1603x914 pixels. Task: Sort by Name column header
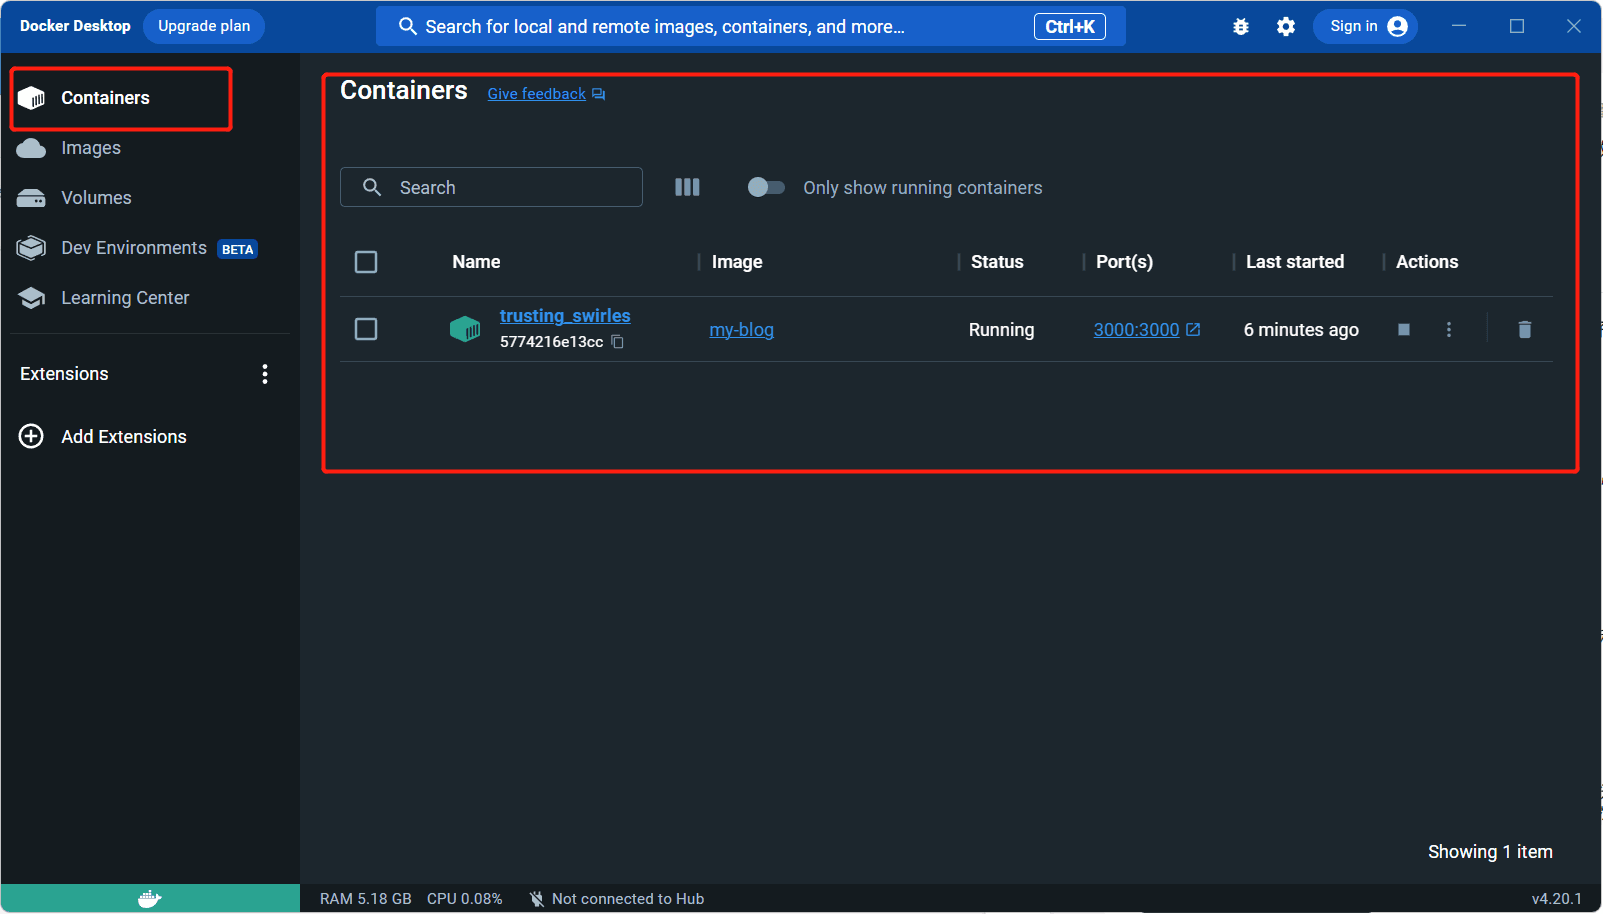click(476, 262)
